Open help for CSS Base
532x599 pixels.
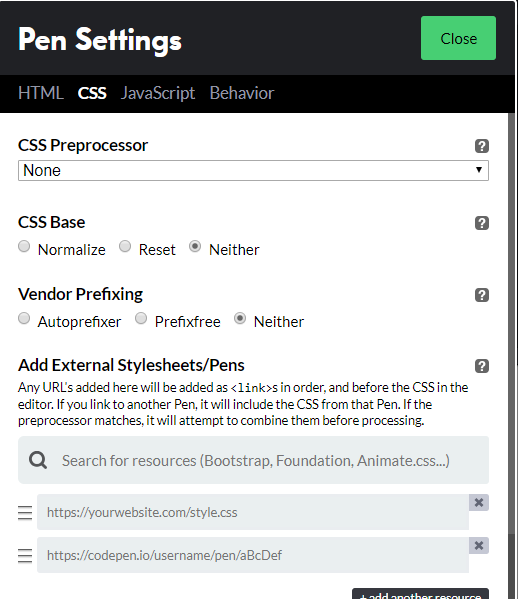point(482,223)
